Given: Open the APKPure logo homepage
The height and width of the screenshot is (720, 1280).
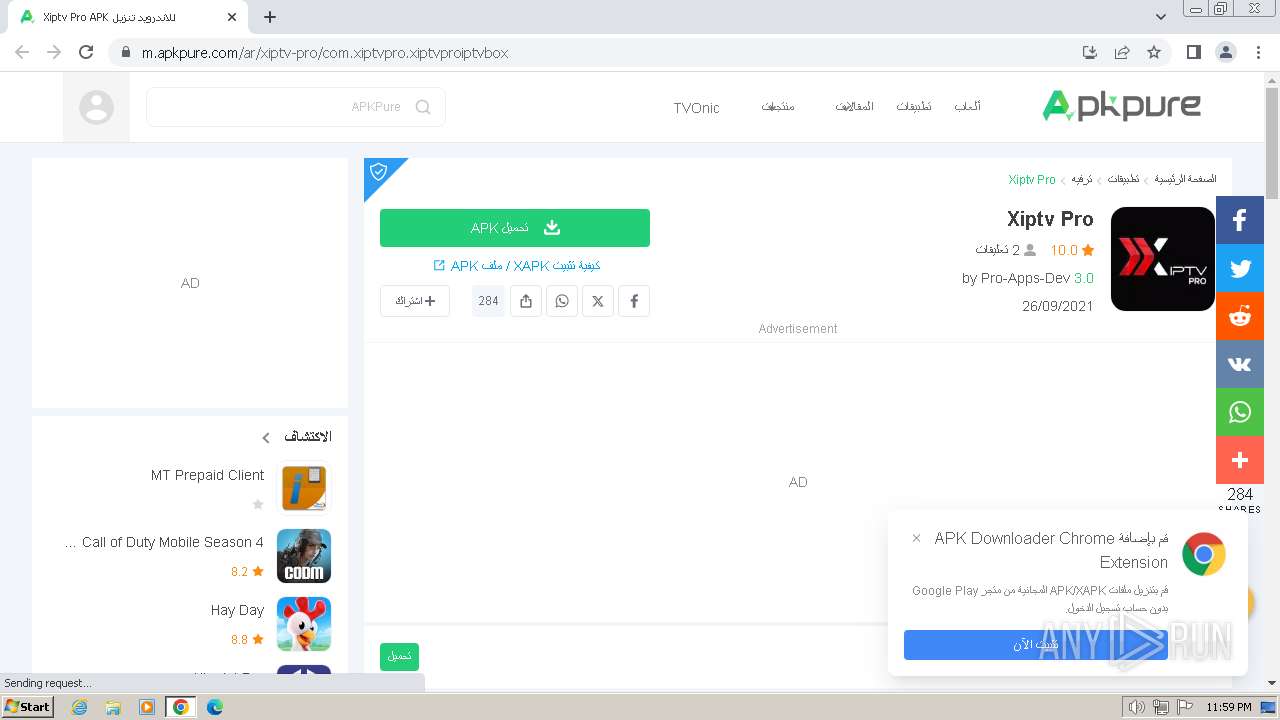Looking at the screenshot, I should (x=1121, y=105).
